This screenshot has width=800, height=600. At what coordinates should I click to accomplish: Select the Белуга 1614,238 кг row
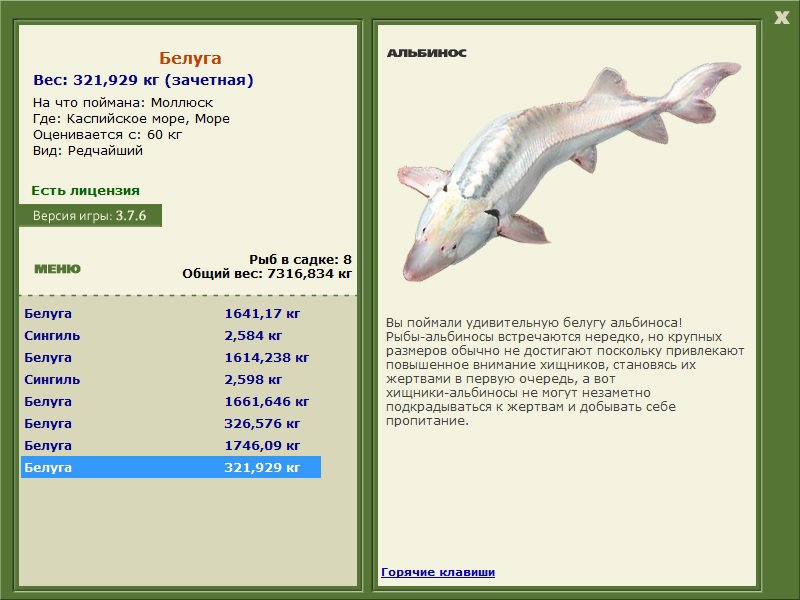[171, 357]
